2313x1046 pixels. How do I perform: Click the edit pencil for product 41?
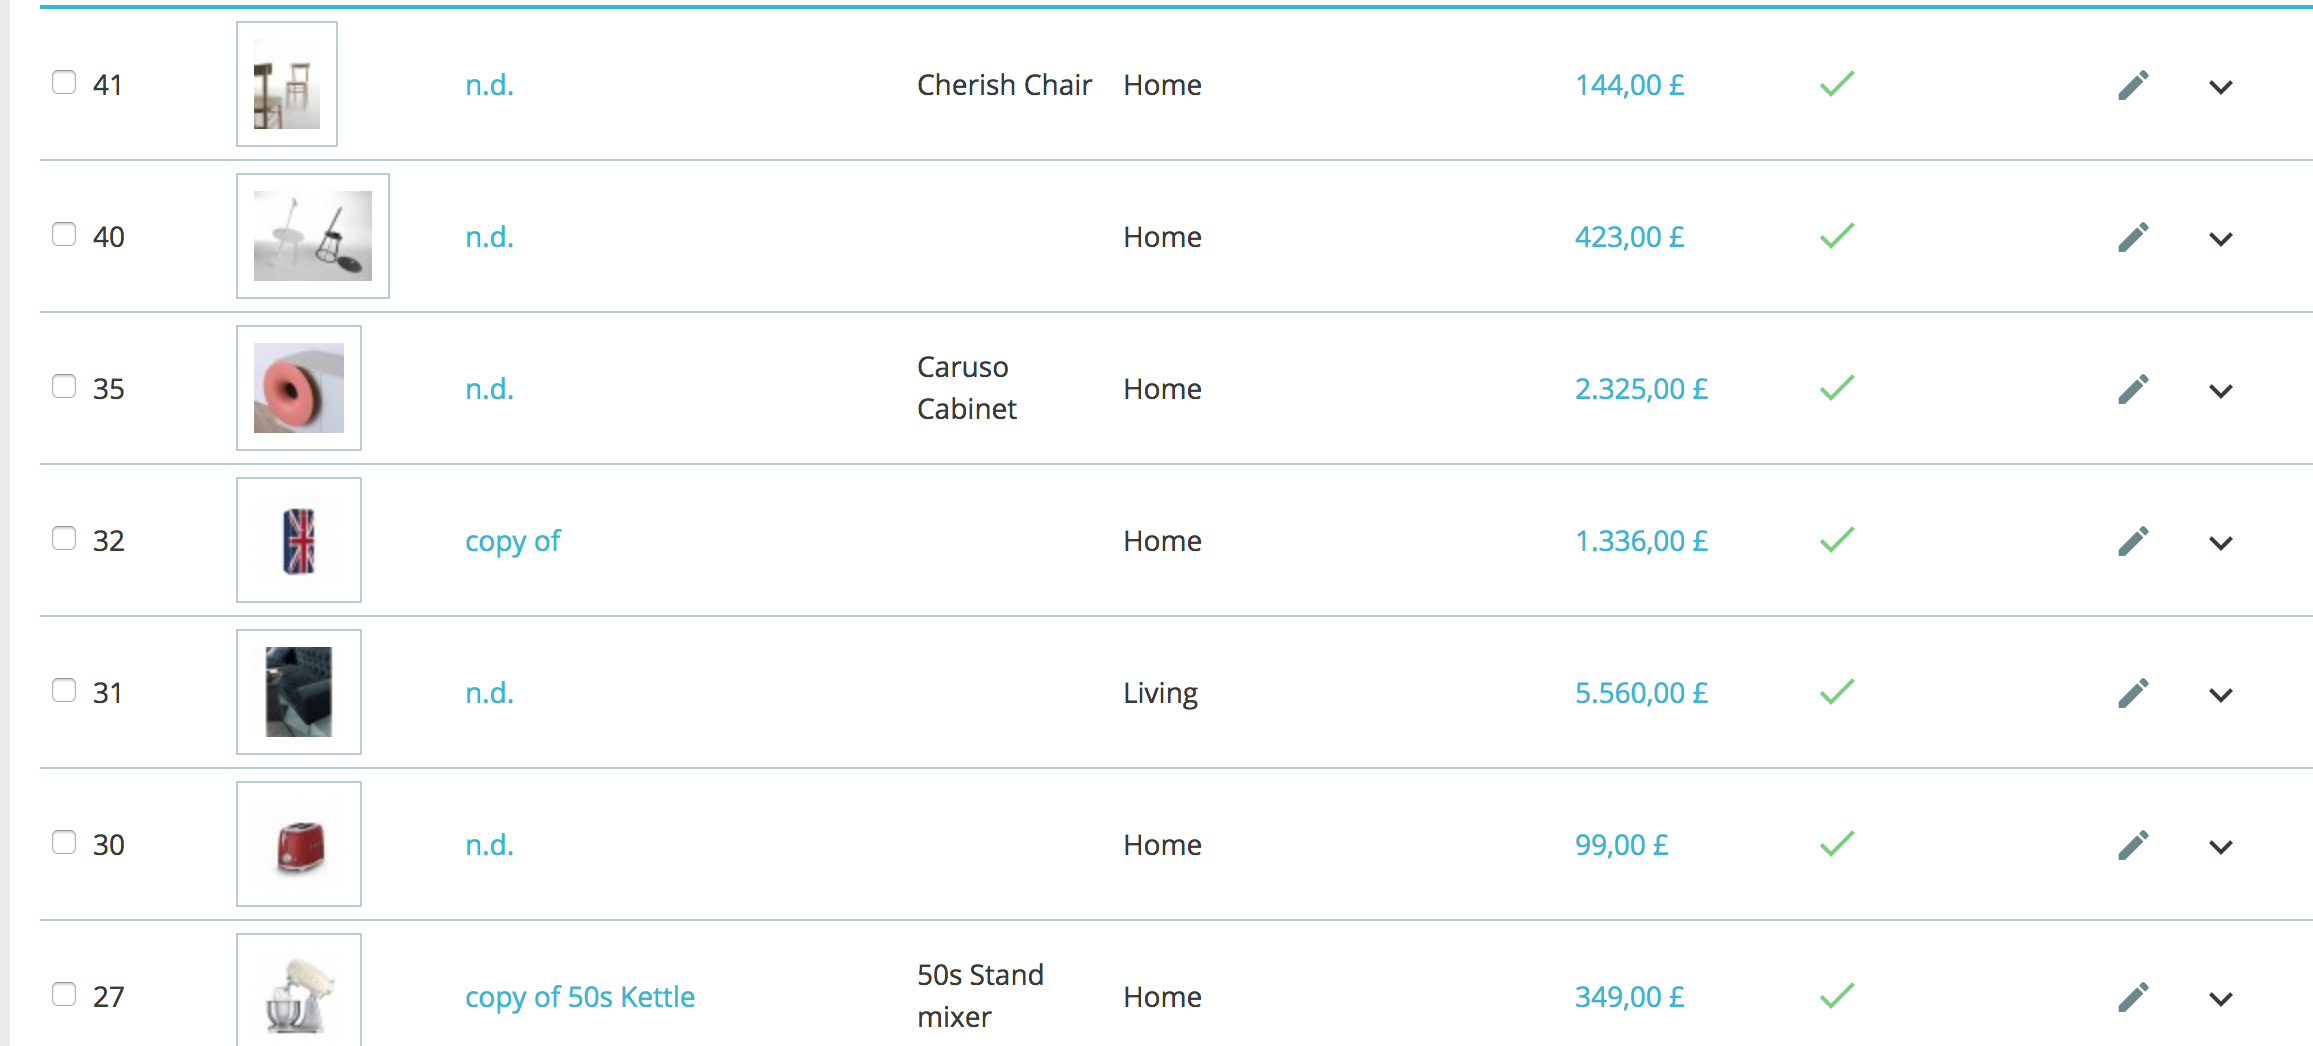(x=2133, y=85)
